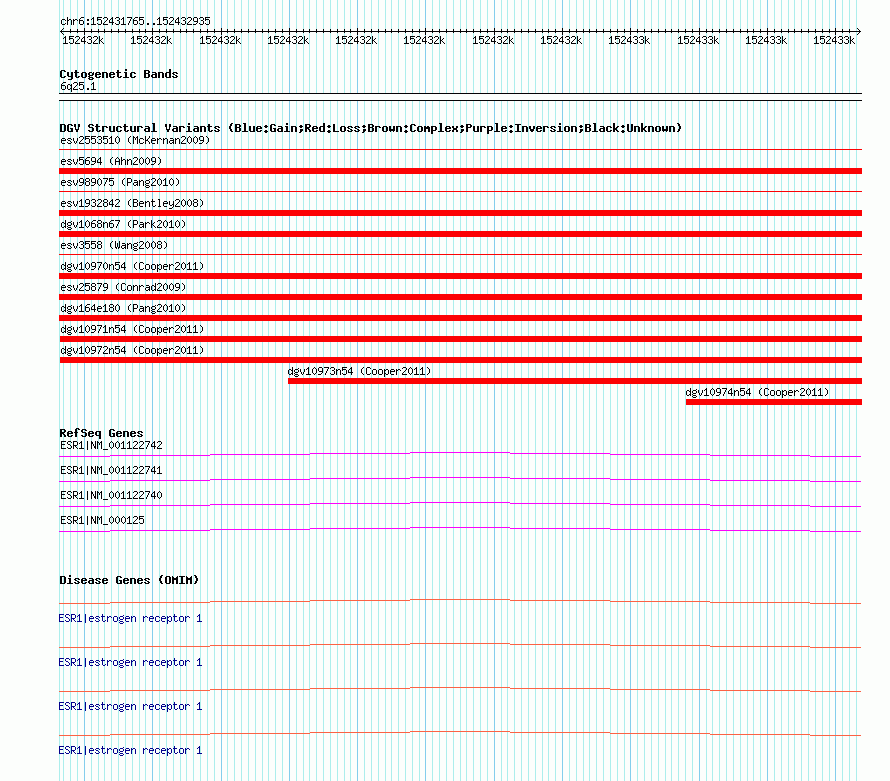Click the dgv10973n54 (Cooper2011) label
This screenshot has width=890, height=781.
[359, 371]
